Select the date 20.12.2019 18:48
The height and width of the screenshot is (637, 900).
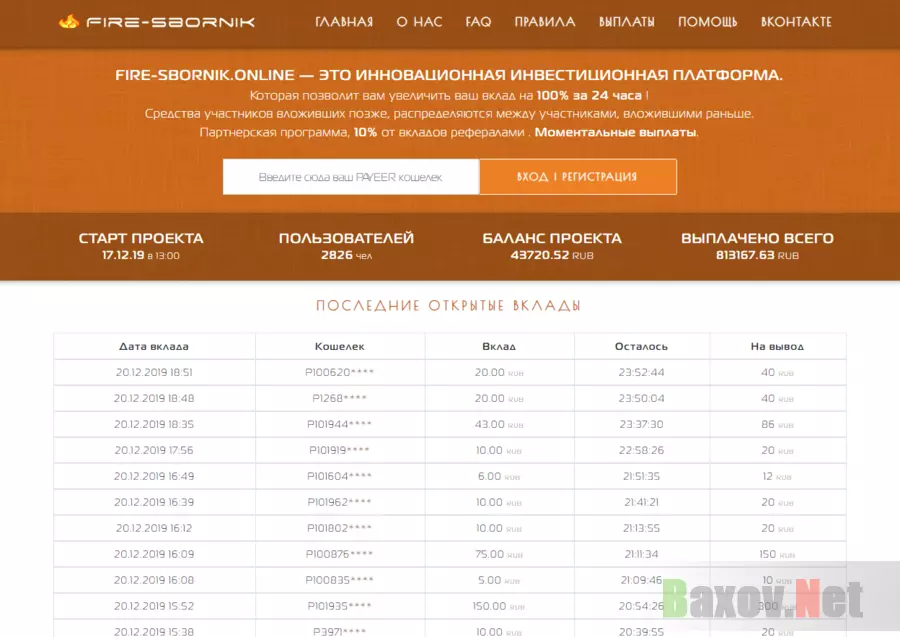154,398
